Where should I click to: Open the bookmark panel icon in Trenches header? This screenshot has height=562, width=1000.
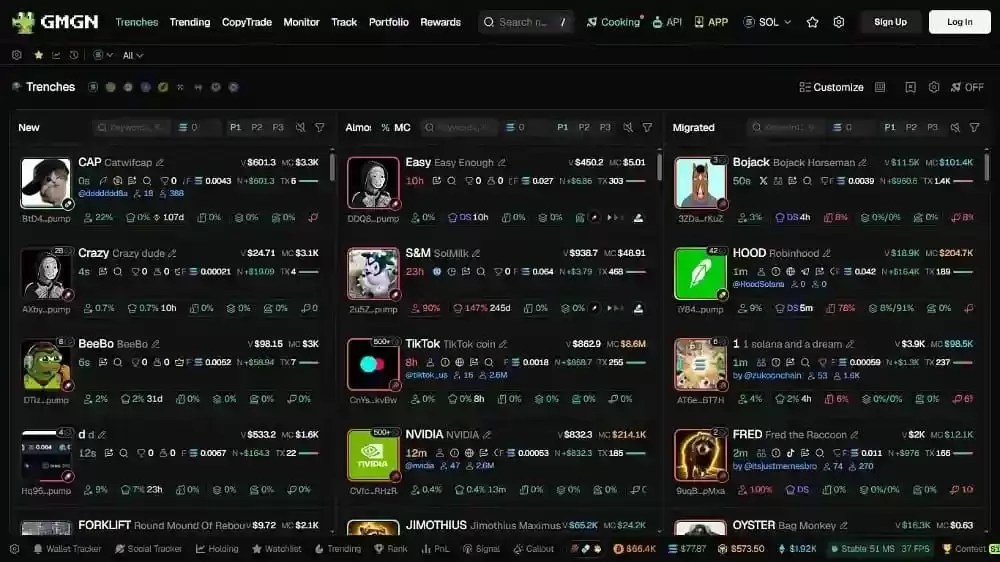[910, 87]
